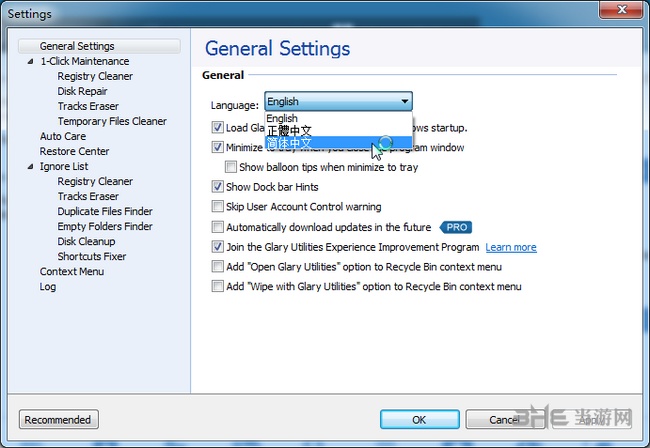Select Shortcuts Fixer item

[92, 257]
